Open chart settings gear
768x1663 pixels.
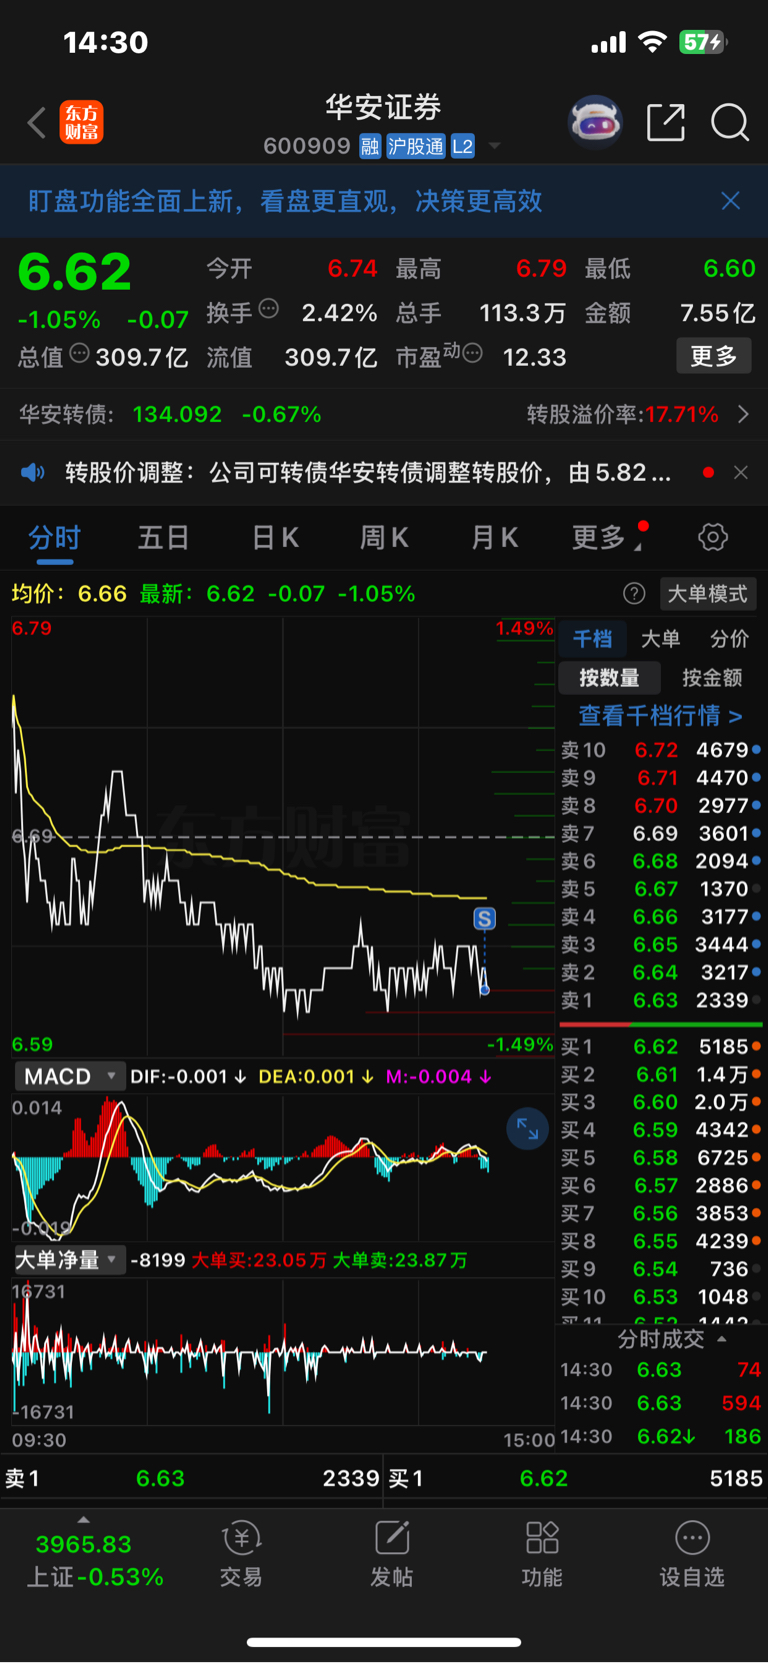pos(713,537)
